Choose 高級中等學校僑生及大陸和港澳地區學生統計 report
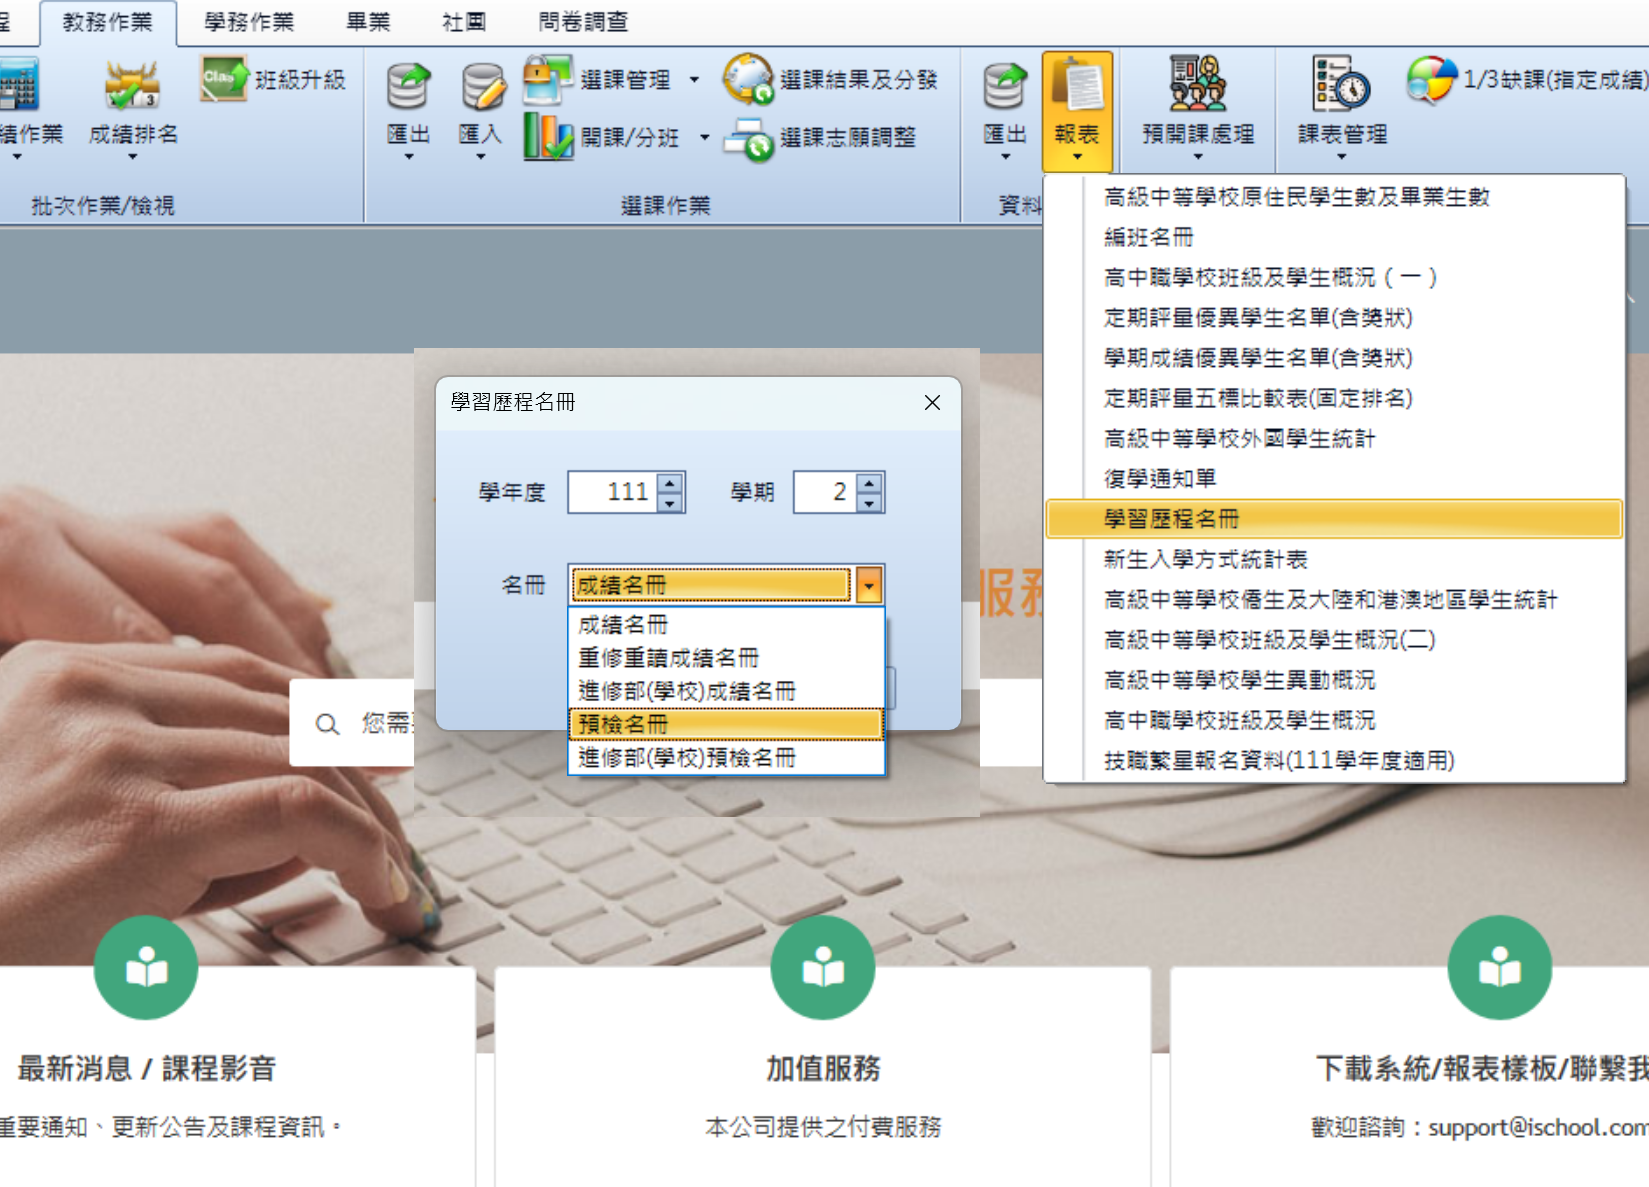 coord(1334,599)
